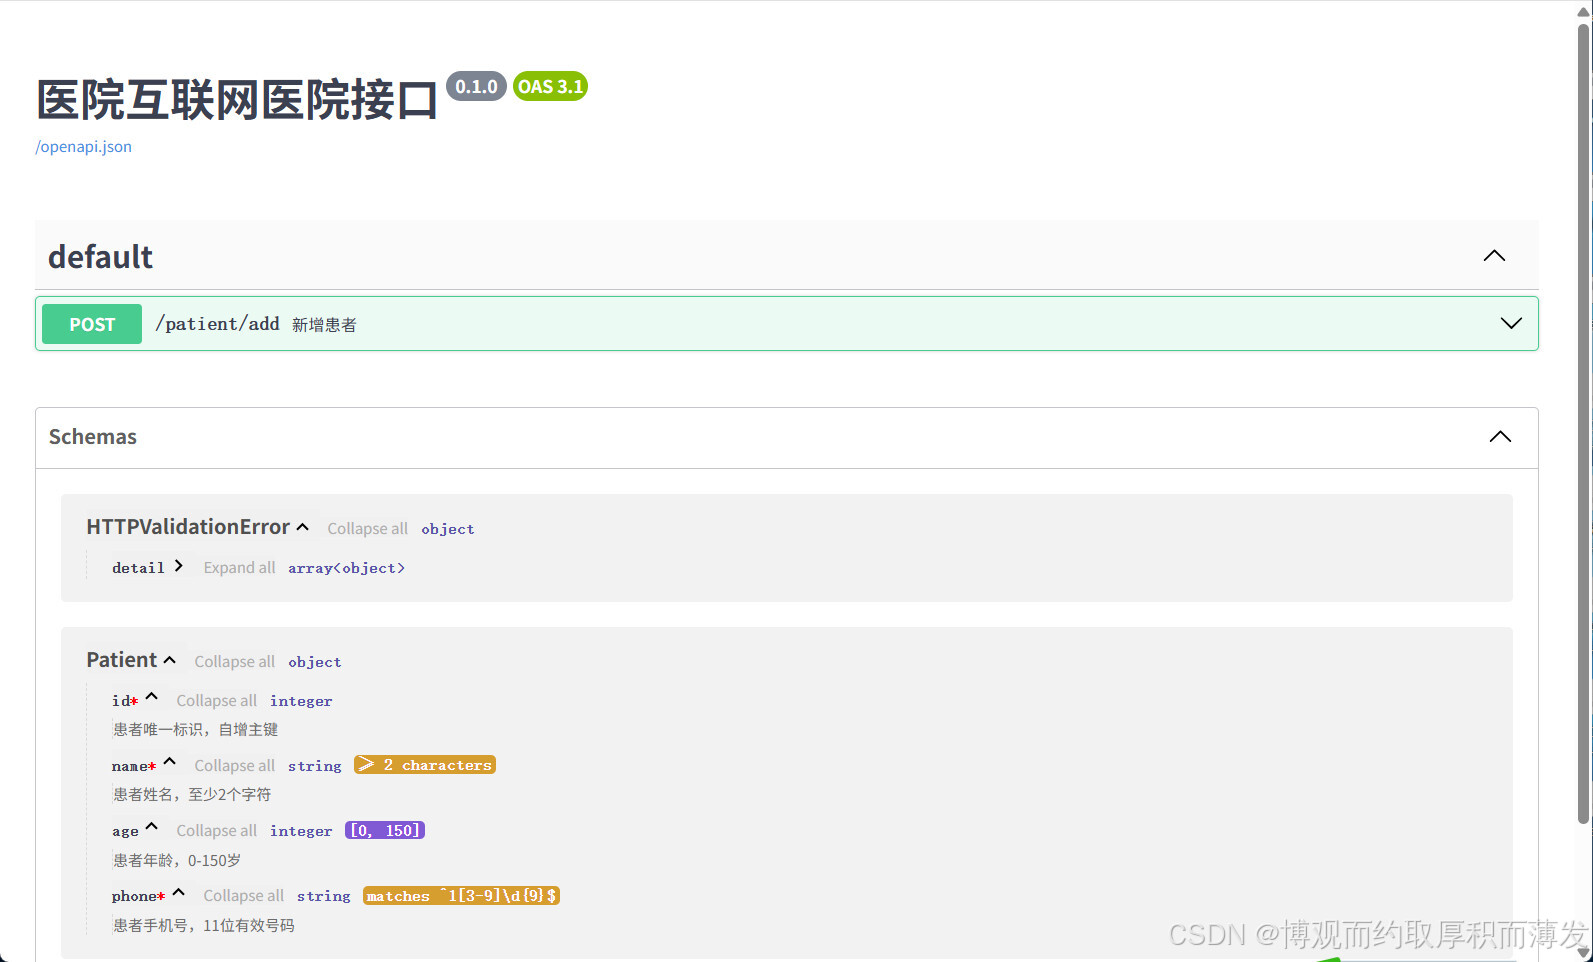This screenshot has width=1593, height=962.
Task: Open the /openapi.json link
Action: point(84,146)
